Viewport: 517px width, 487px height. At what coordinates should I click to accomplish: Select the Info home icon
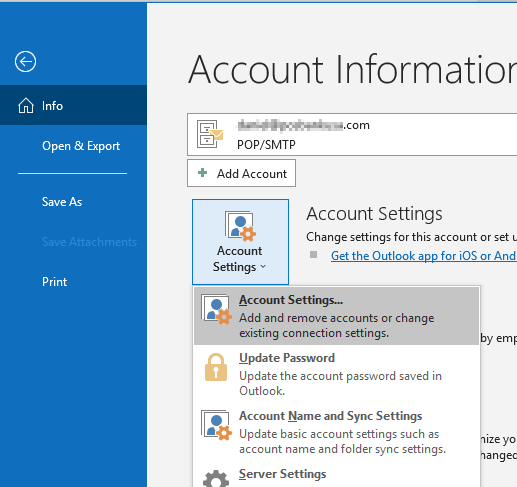(x=26, y=106)
